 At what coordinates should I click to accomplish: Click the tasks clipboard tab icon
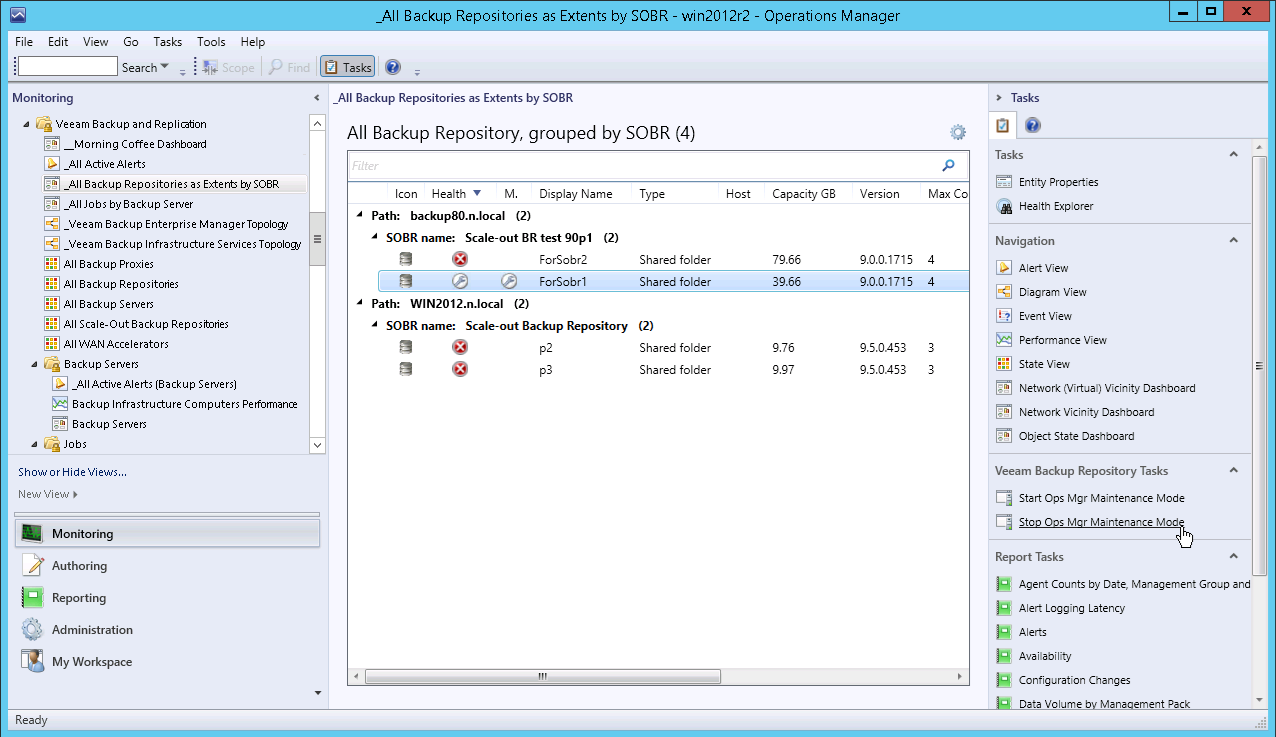coord(1004,126)
